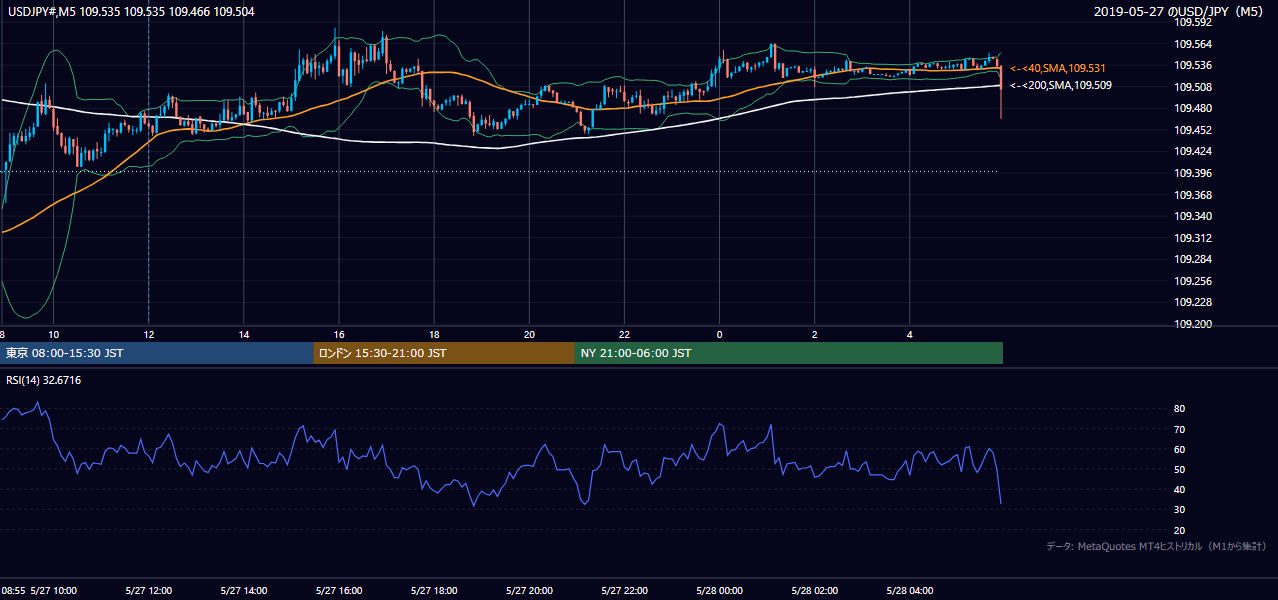Image resolution: width=1278 pixels, height=600 pixels.
Task: Click price axis label 109.536
Action: 1193,65
